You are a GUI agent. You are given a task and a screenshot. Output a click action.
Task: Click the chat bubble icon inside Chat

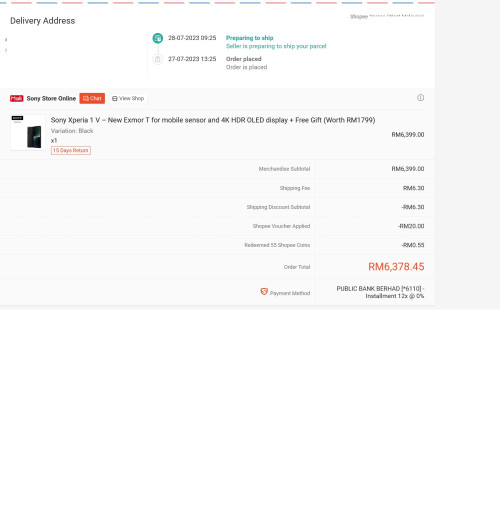tap(86, 98)
